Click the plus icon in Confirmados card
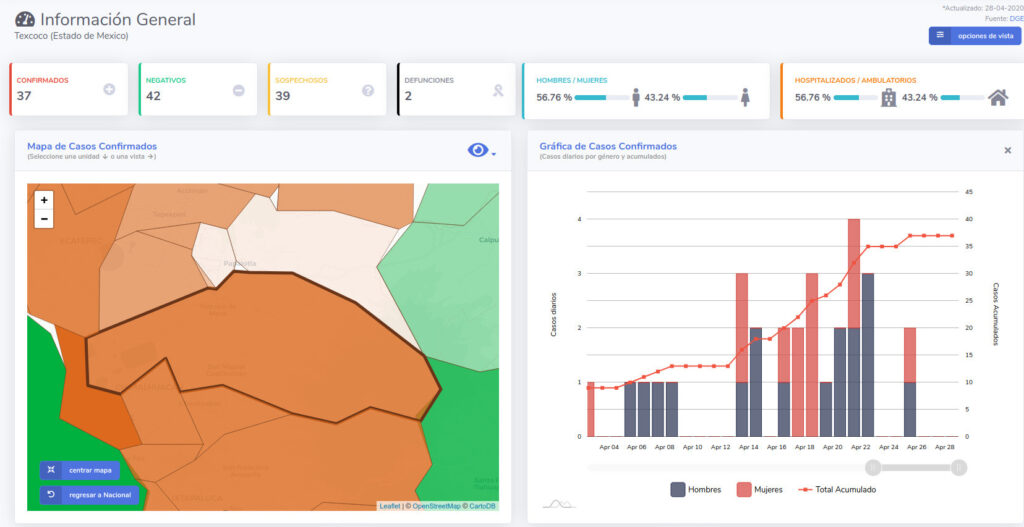The width and height of the screenshot is (1024, 527). (x=109, y=90)
